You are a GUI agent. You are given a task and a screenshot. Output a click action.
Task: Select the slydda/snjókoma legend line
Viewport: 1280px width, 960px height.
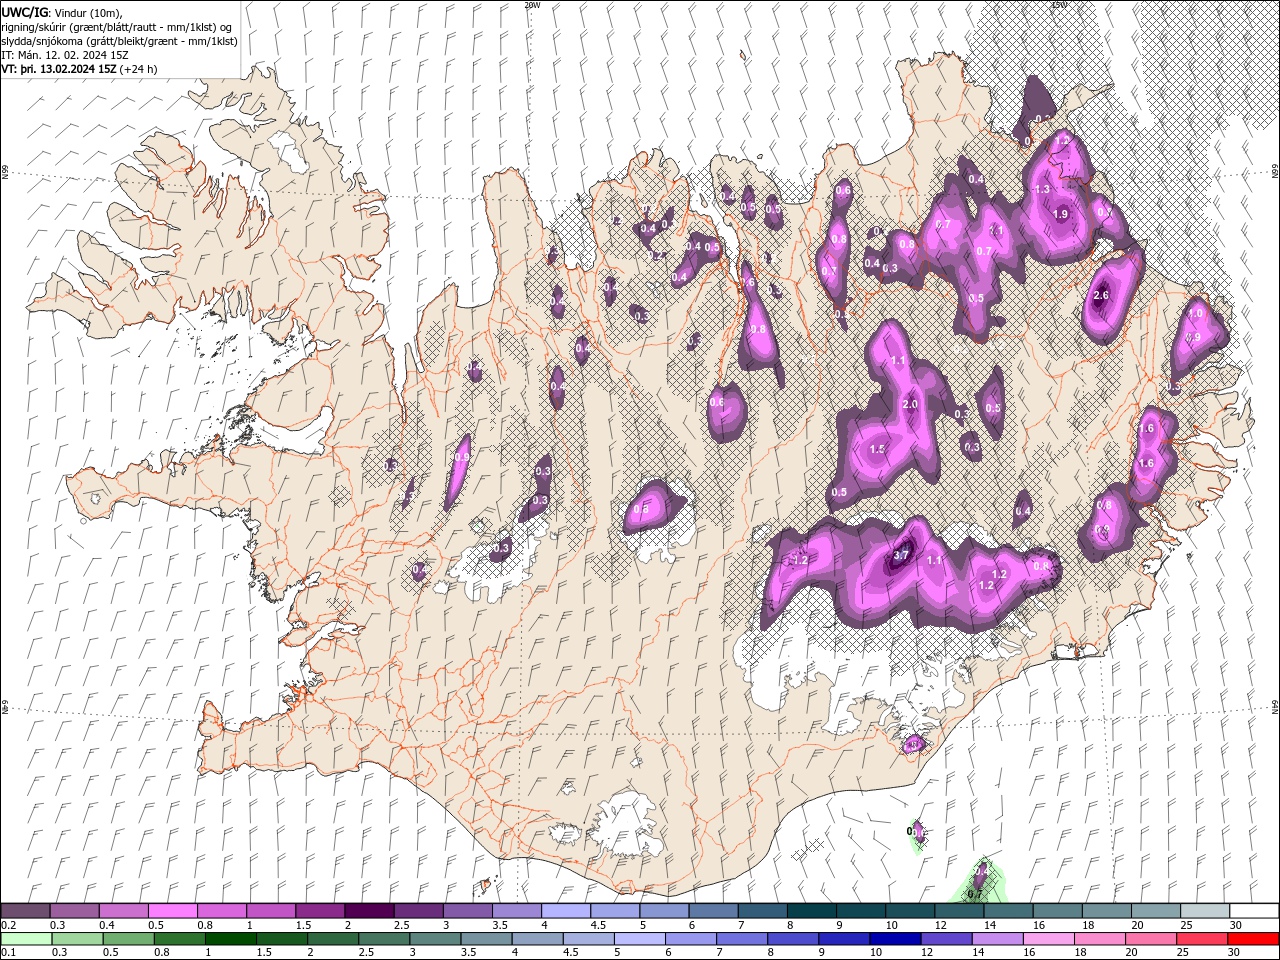click(119, 41)
